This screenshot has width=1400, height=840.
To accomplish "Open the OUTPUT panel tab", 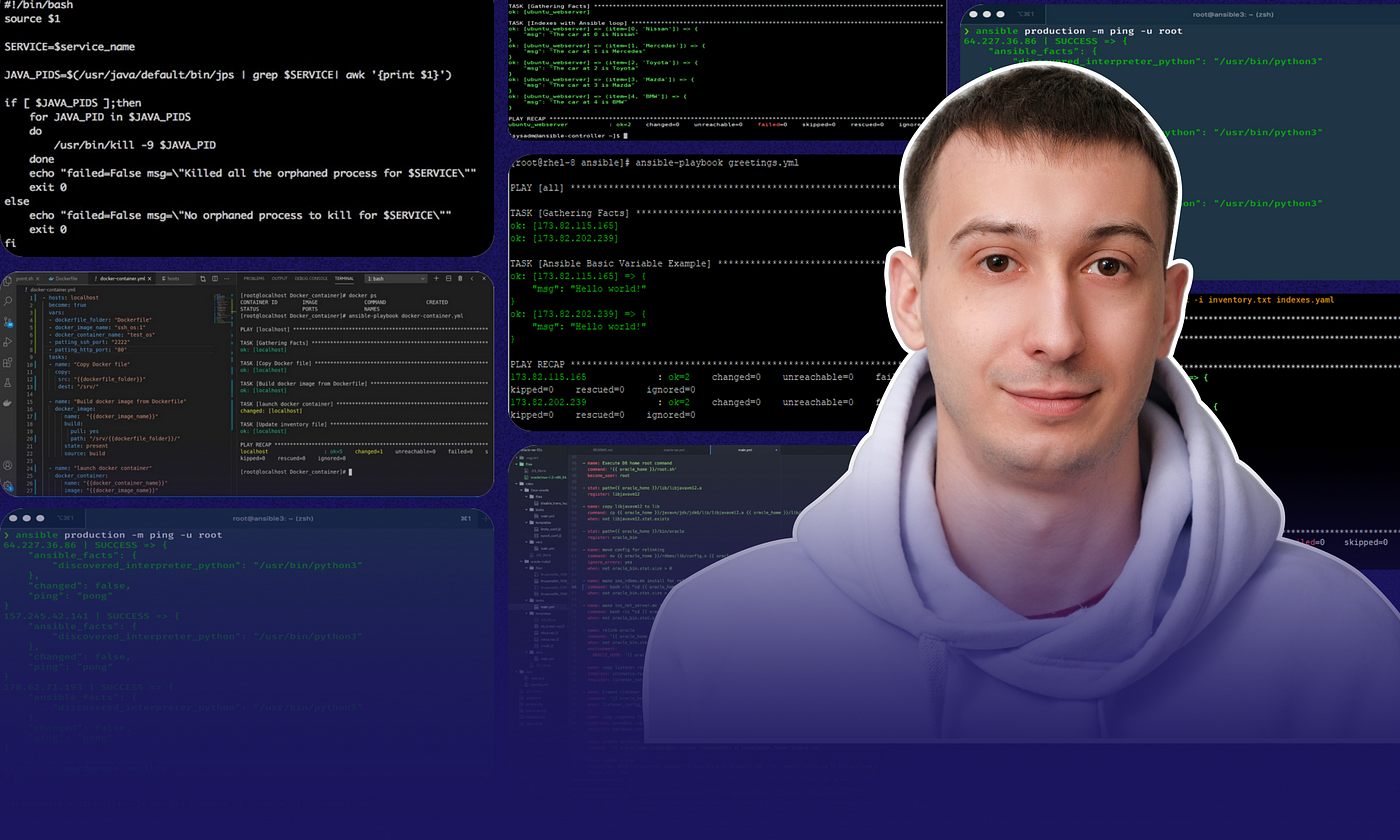I will click(279, 278).
